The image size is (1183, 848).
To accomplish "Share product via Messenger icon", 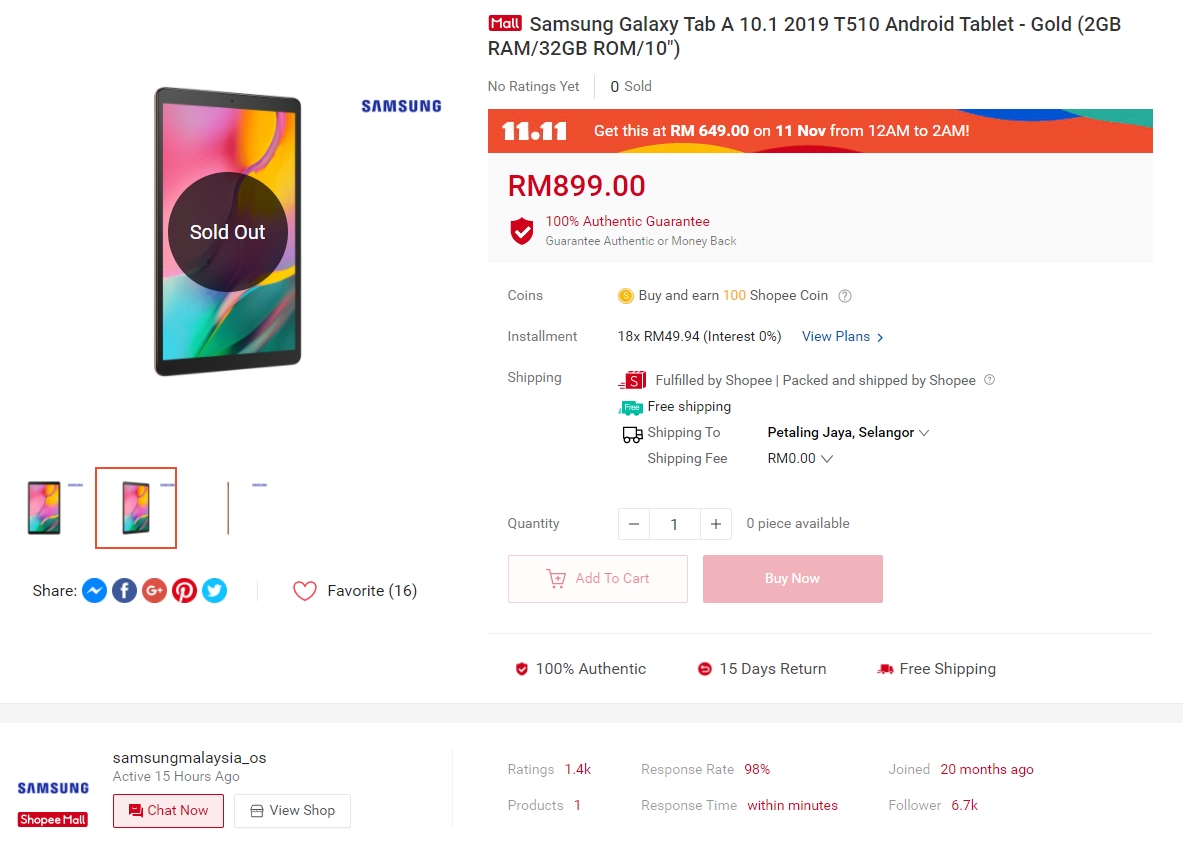I will click(x=94, y=591).
